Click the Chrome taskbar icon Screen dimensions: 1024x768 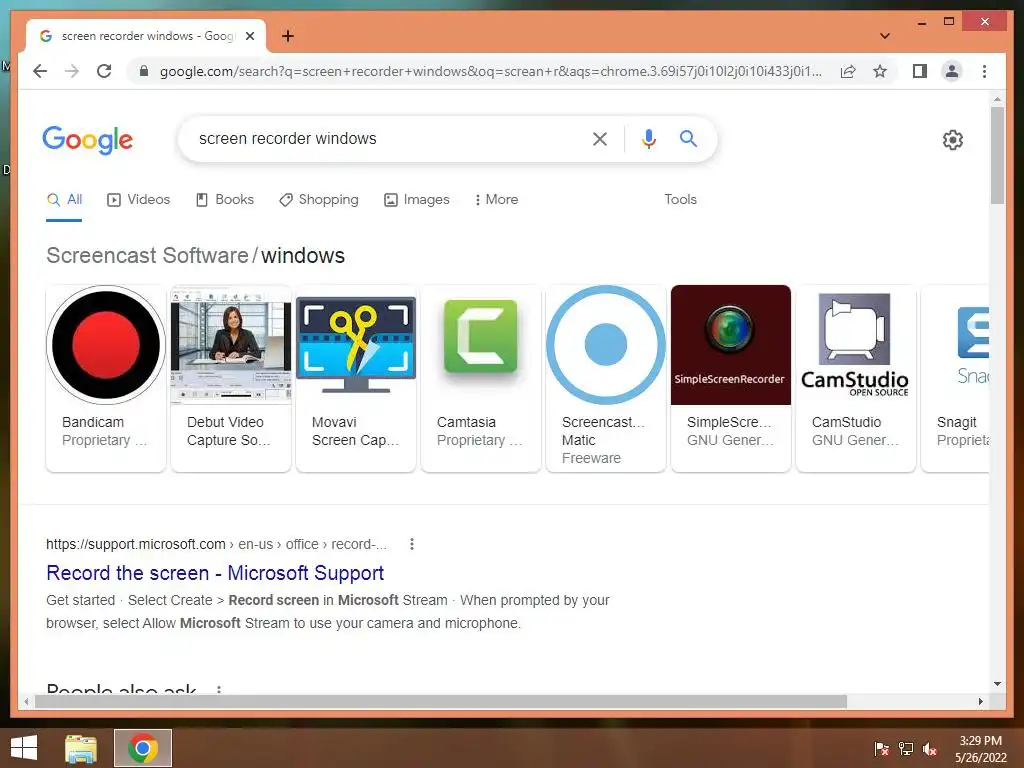[x=143, y=748]
